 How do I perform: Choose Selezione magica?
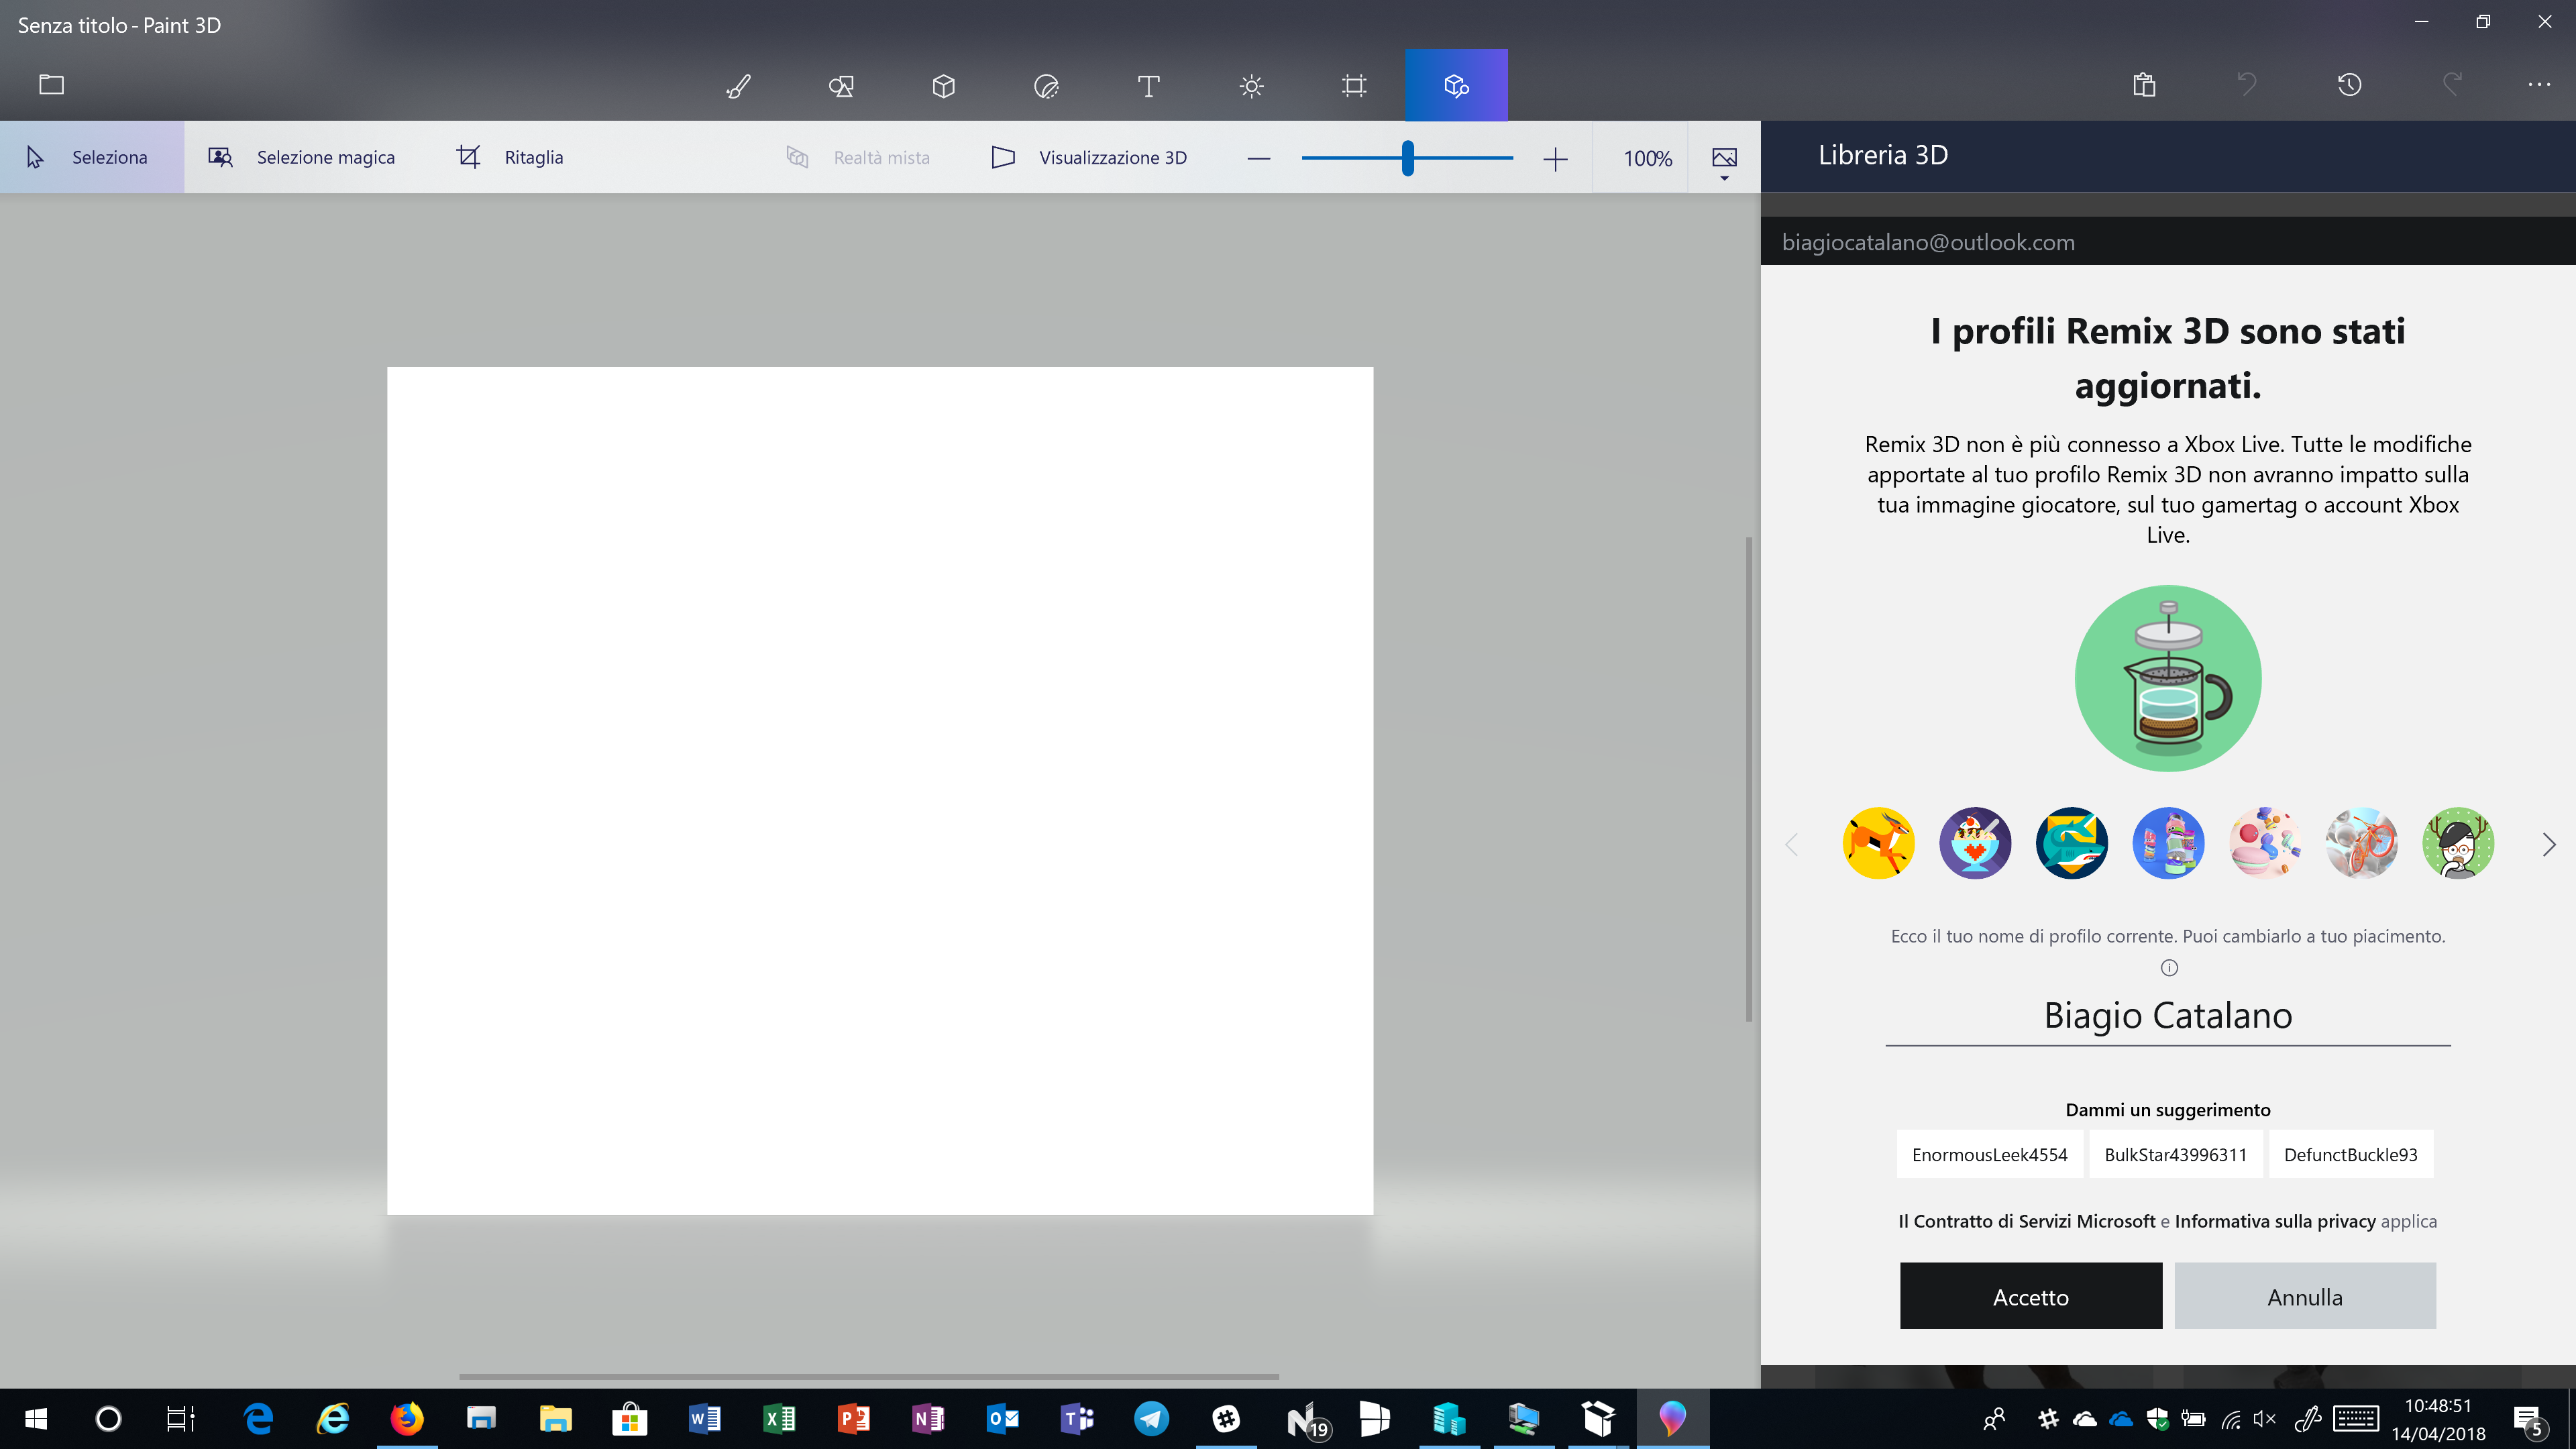(302, 157)
